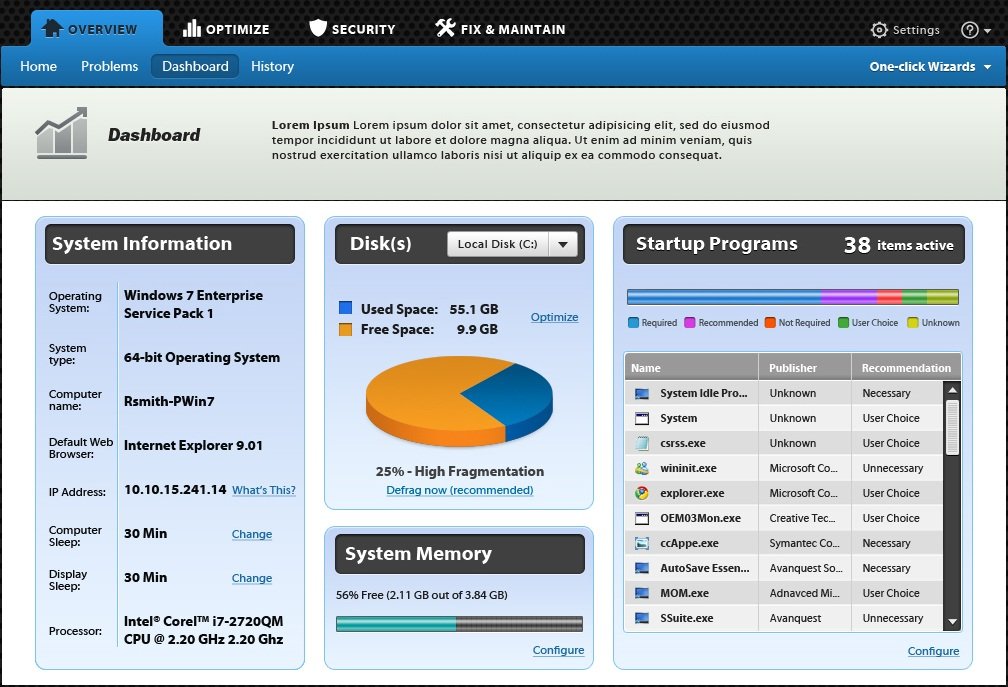Go to Fix & Maintain tab

500,29
